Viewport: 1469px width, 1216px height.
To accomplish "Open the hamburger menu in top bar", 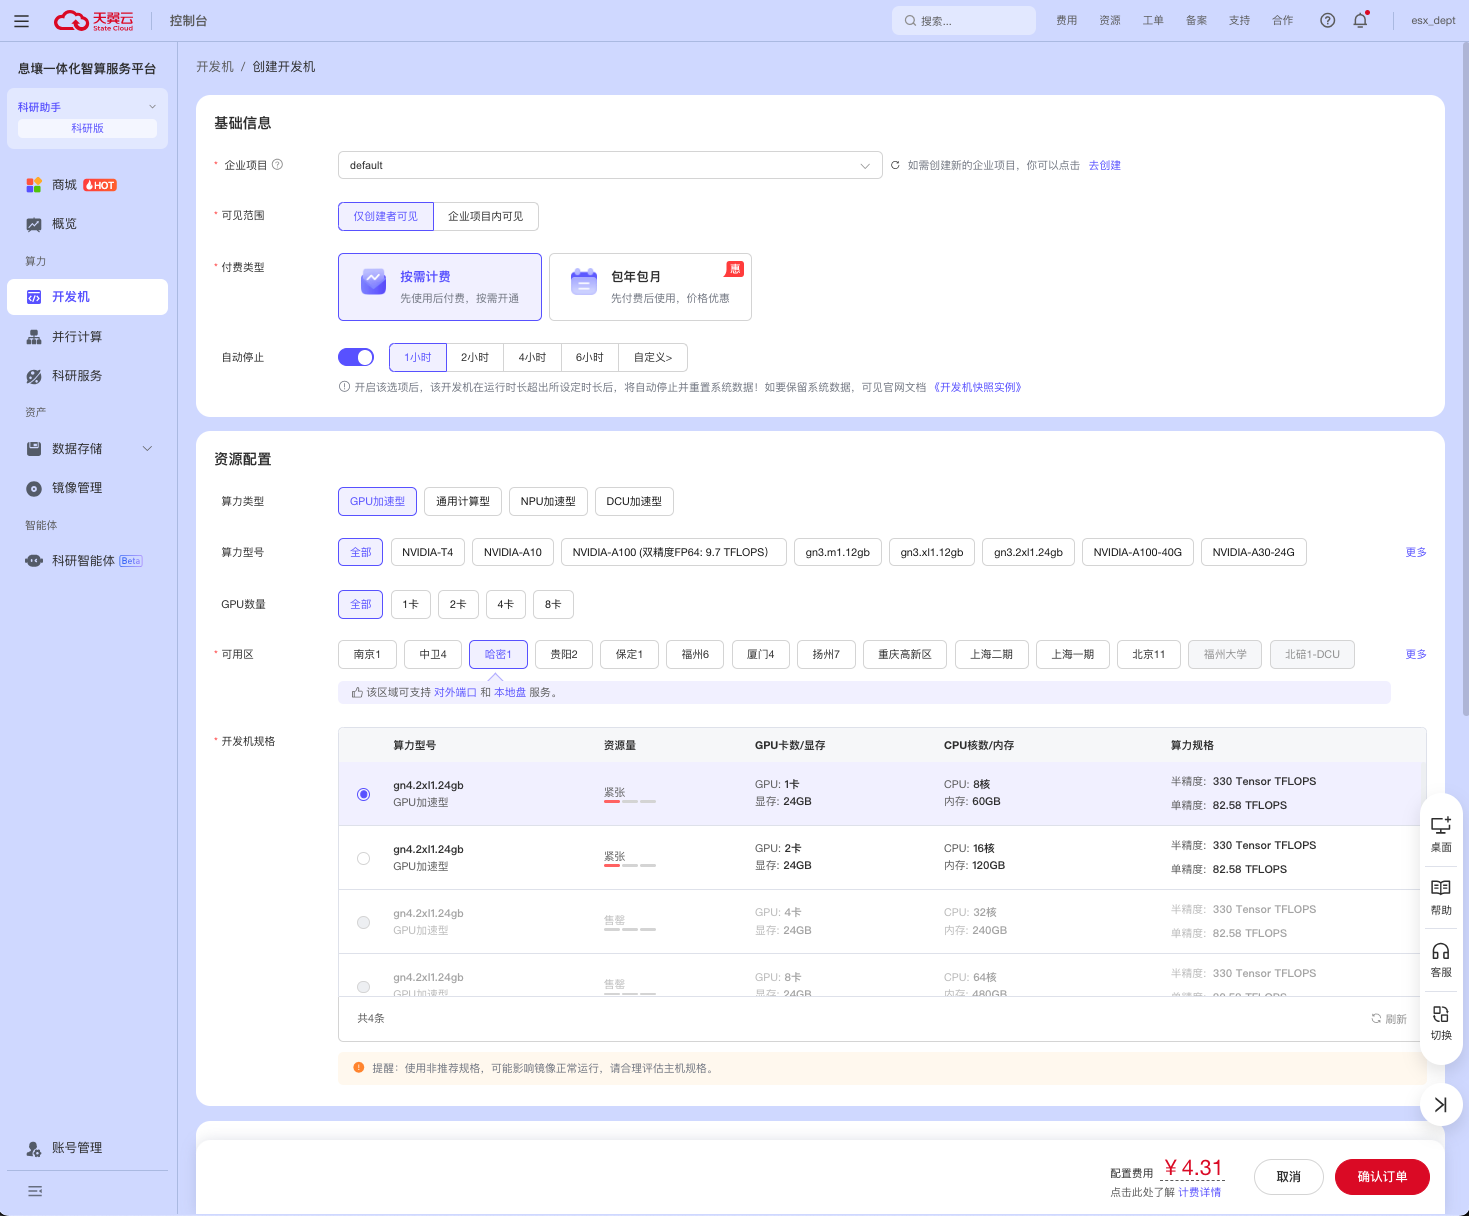I will 22,21.
